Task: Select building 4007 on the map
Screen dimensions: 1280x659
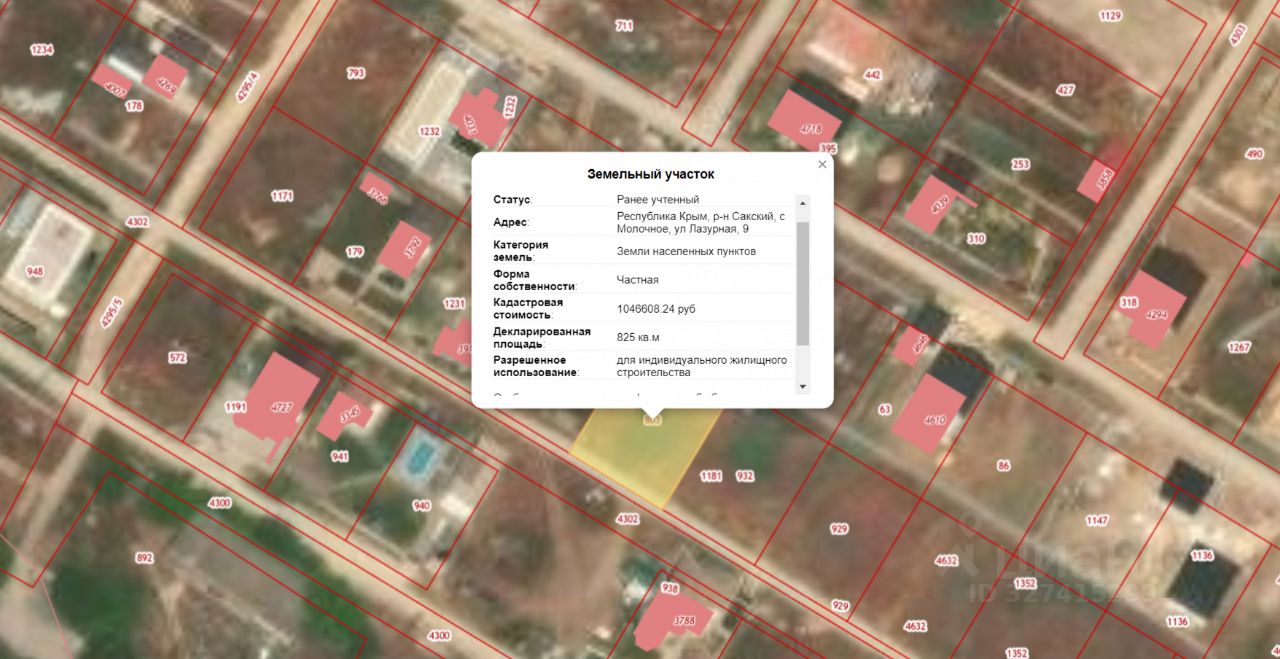Action: click(113, 84)
